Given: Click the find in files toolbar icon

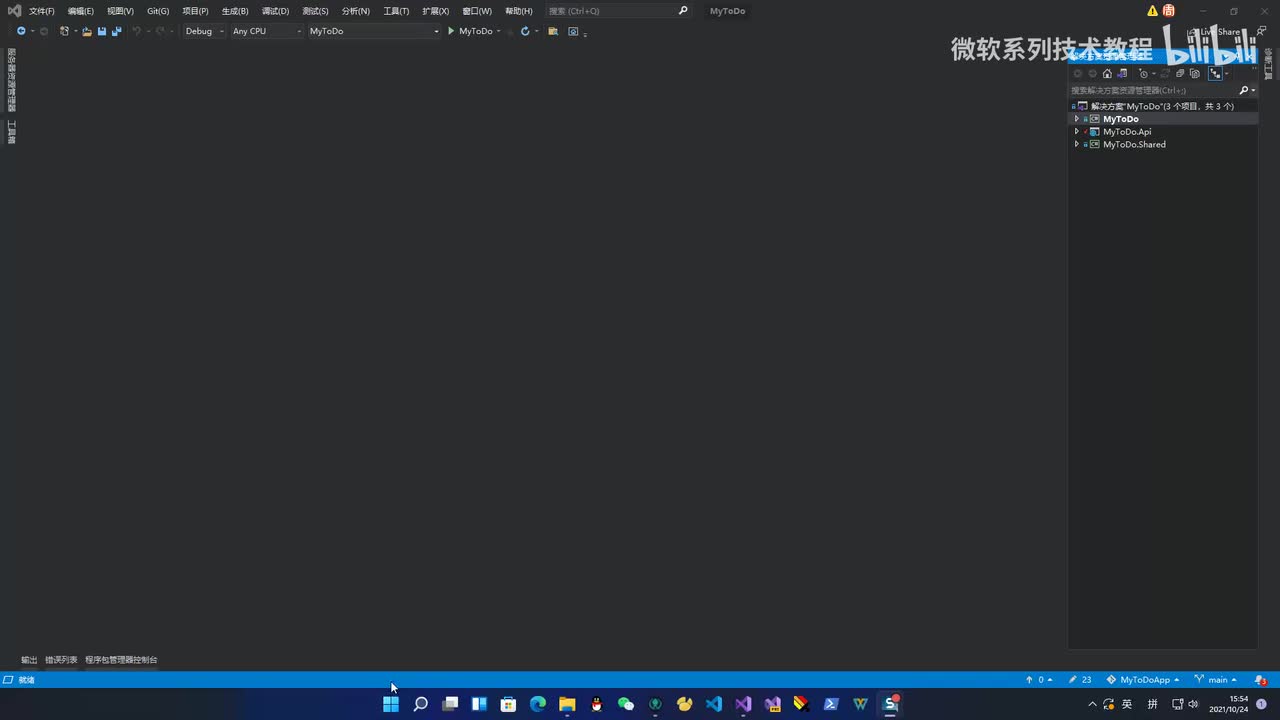Looking at the screenshot, I should (553, 31).
